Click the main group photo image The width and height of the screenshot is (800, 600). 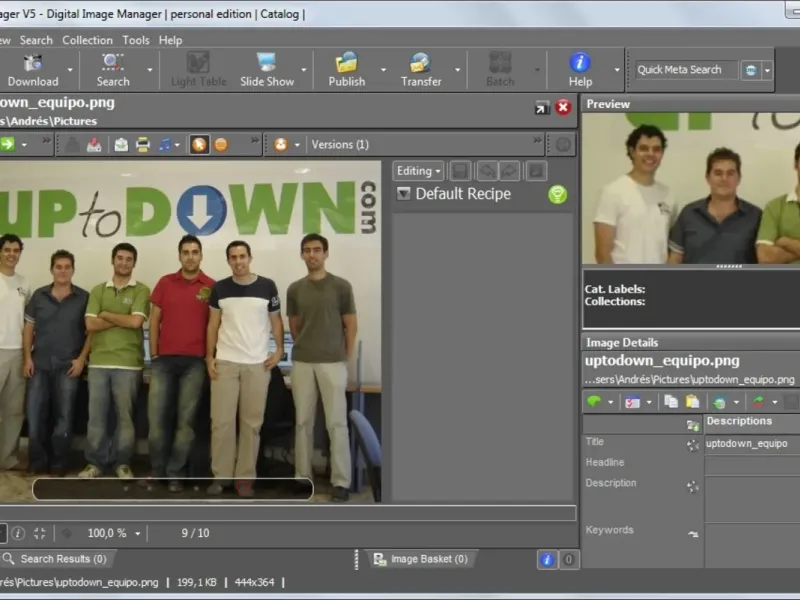coord(190,332)
